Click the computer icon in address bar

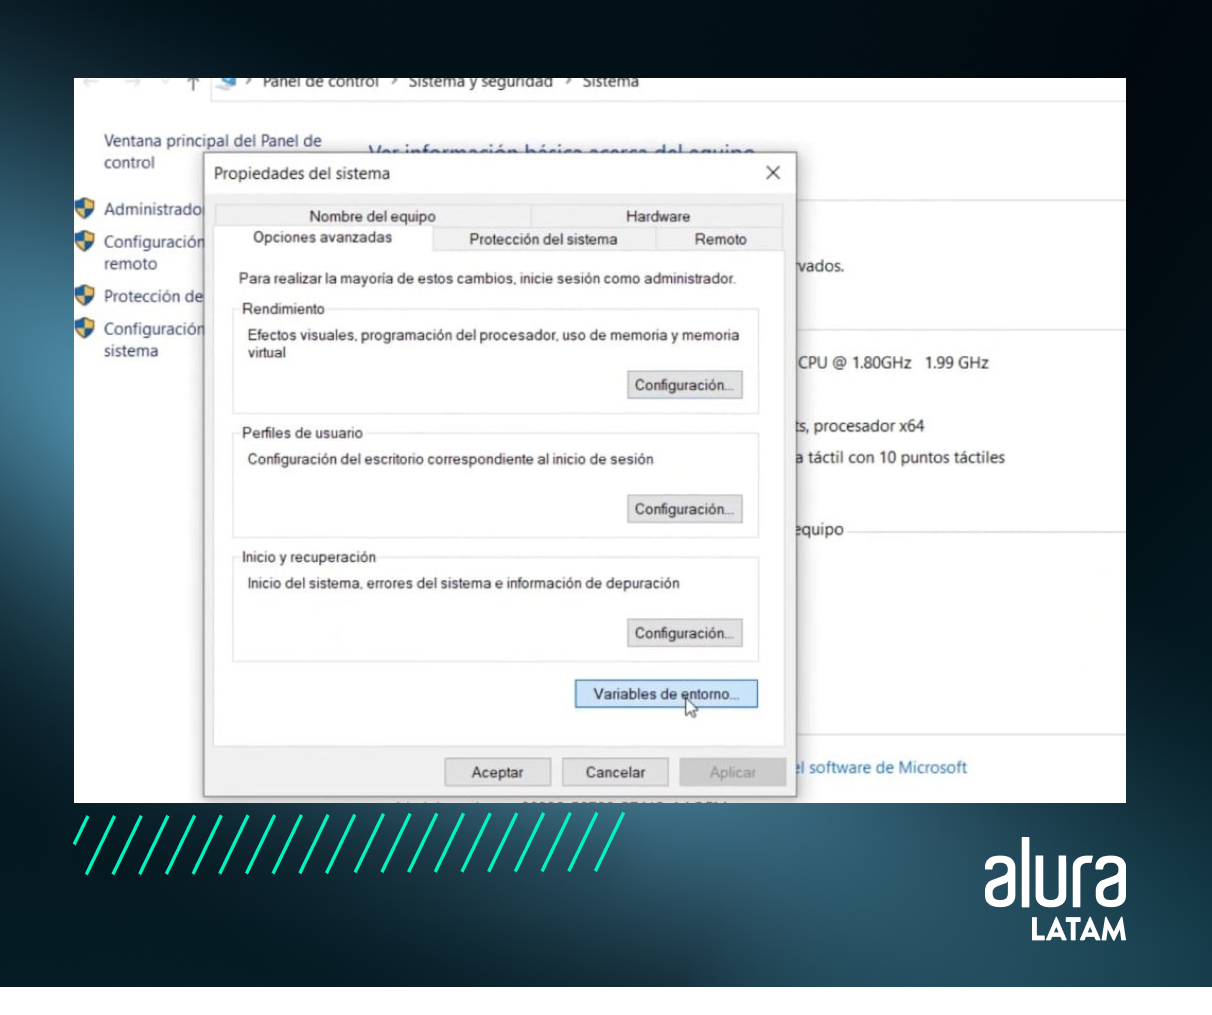(x=227, y=82)
